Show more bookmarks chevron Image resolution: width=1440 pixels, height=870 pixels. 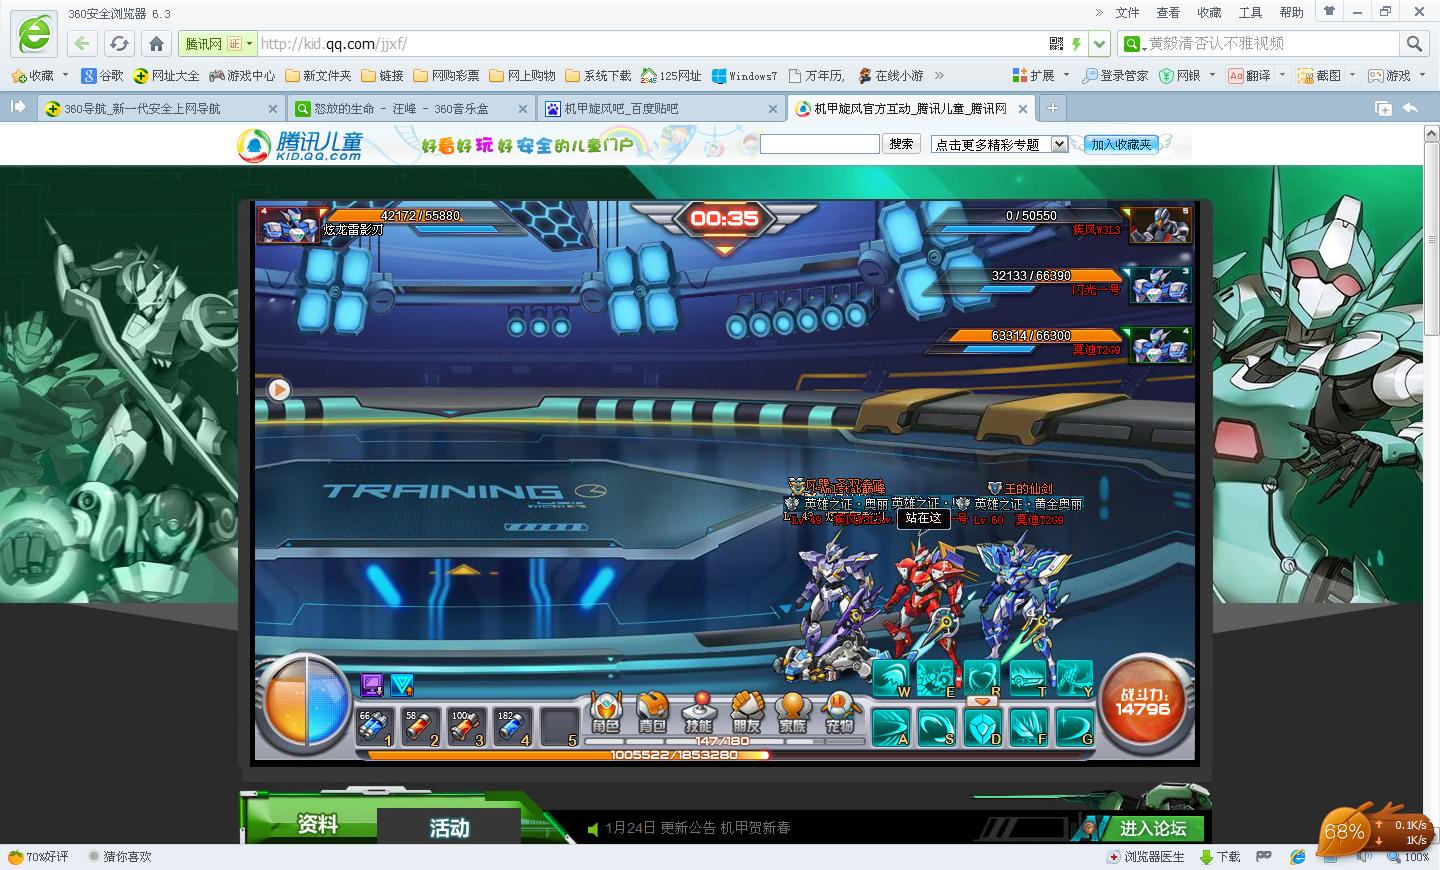(x=939, y=75)
